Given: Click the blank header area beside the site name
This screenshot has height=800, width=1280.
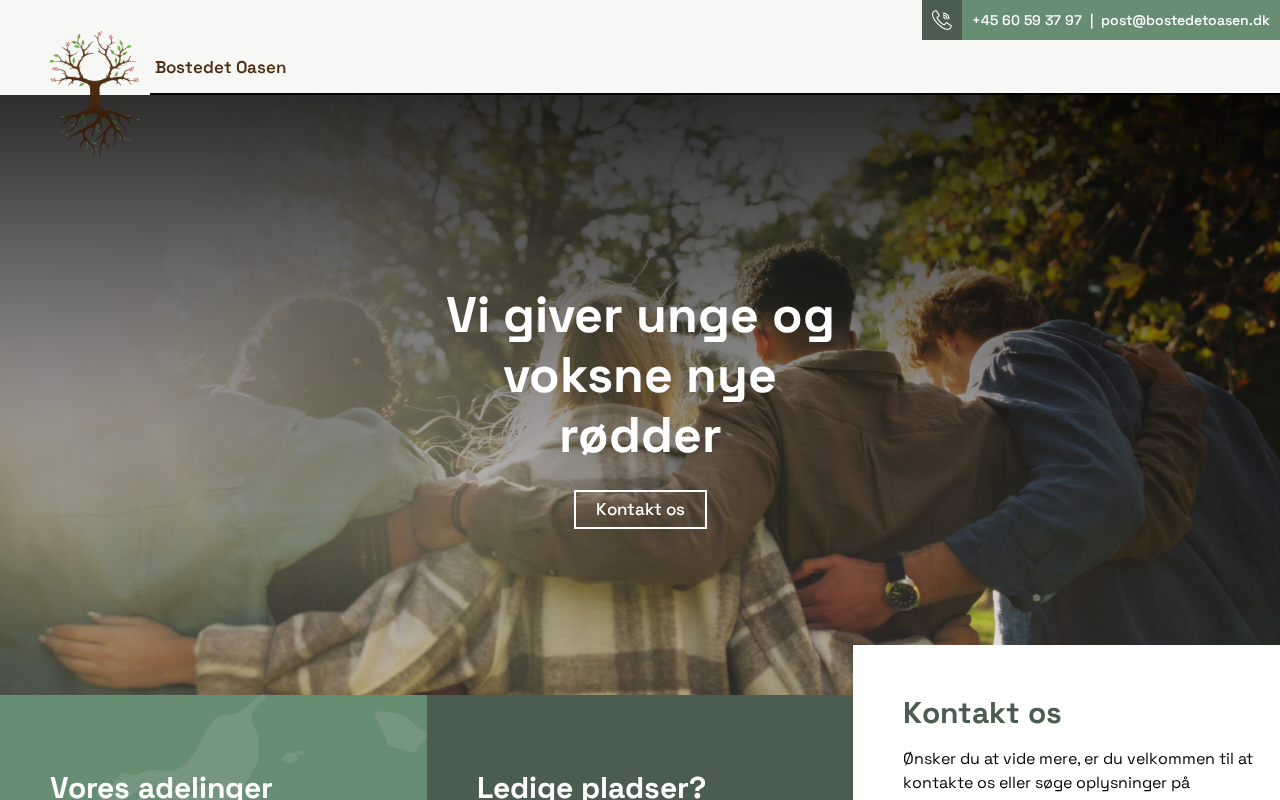Looking at the screenshot, I should click(600, 60).
